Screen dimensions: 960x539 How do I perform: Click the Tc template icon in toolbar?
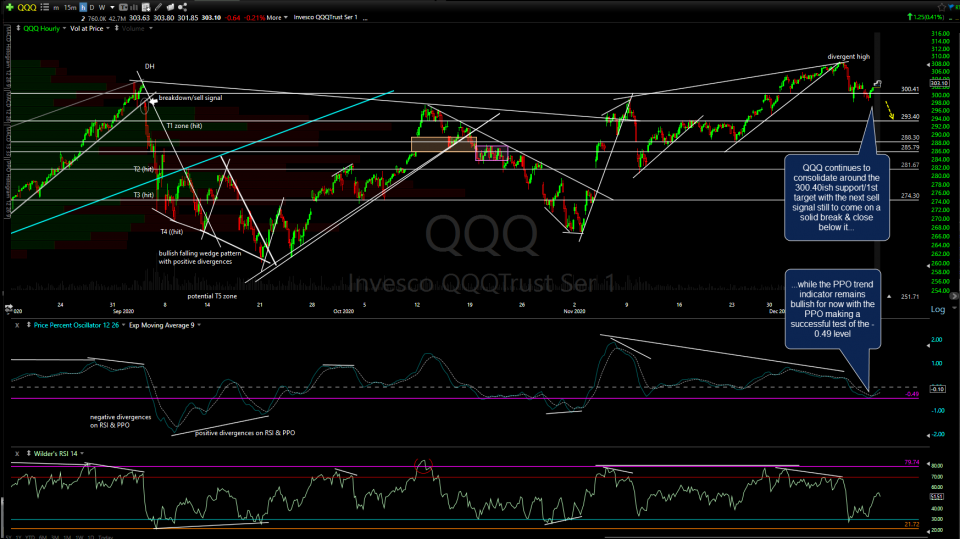123,7
